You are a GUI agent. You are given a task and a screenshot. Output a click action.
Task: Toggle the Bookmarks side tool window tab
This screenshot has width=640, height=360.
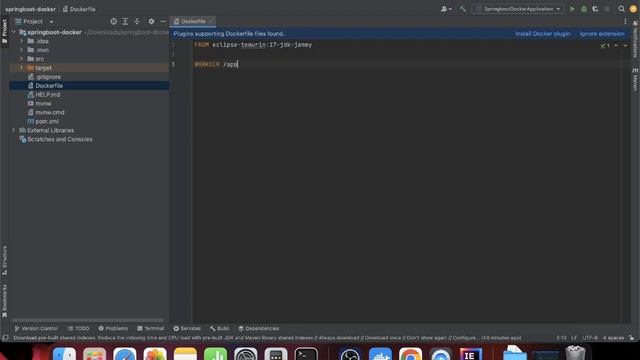coord(4,301)
